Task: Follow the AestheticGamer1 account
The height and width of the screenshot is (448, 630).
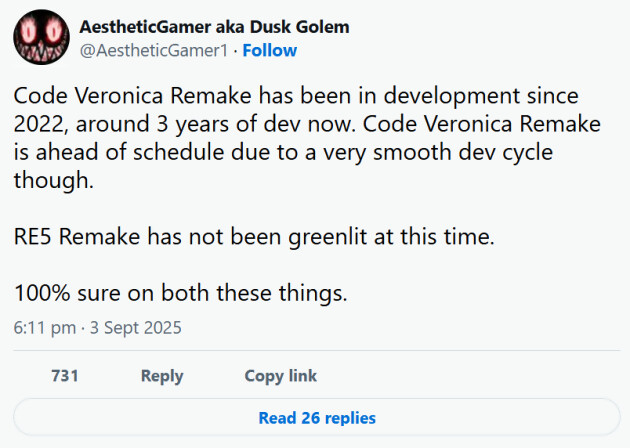Action: click(x=270, y=51)
